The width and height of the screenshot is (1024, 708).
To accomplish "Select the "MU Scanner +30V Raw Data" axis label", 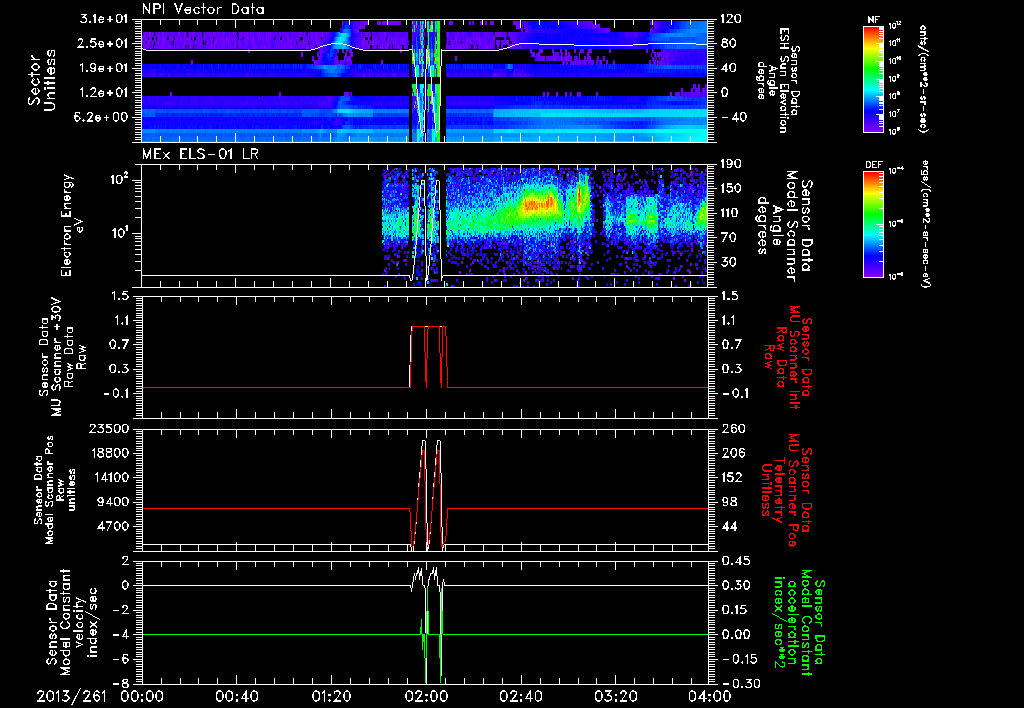I will point(63,358).
